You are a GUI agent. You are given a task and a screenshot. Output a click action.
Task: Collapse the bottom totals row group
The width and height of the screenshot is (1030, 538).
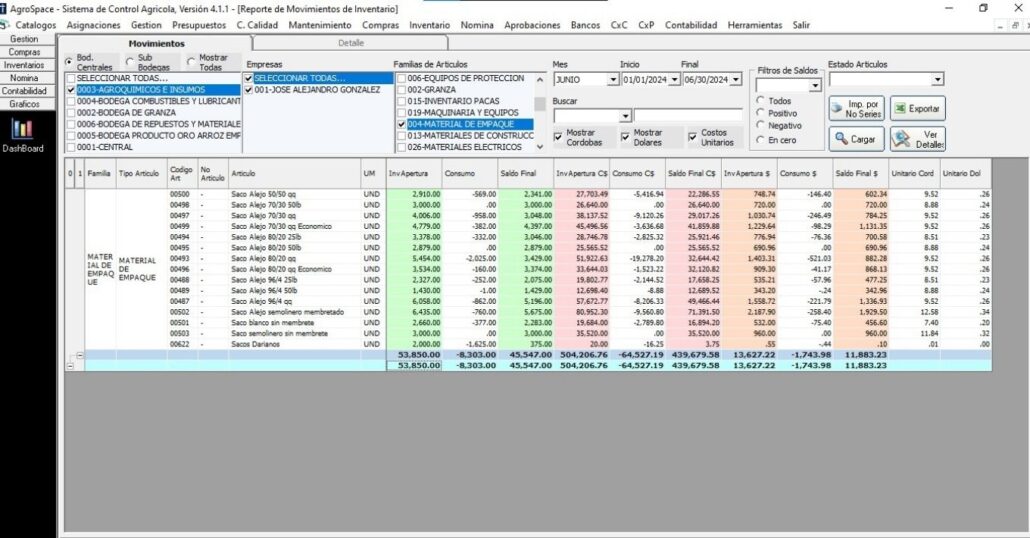[70, 366]
